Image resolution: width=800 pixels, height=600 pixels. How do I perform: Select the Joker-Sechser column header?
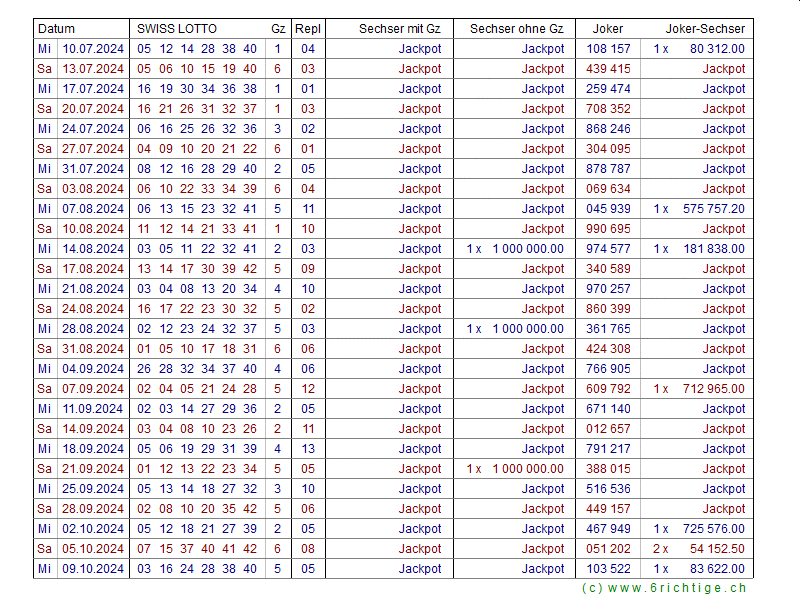(x=705, y=29)
